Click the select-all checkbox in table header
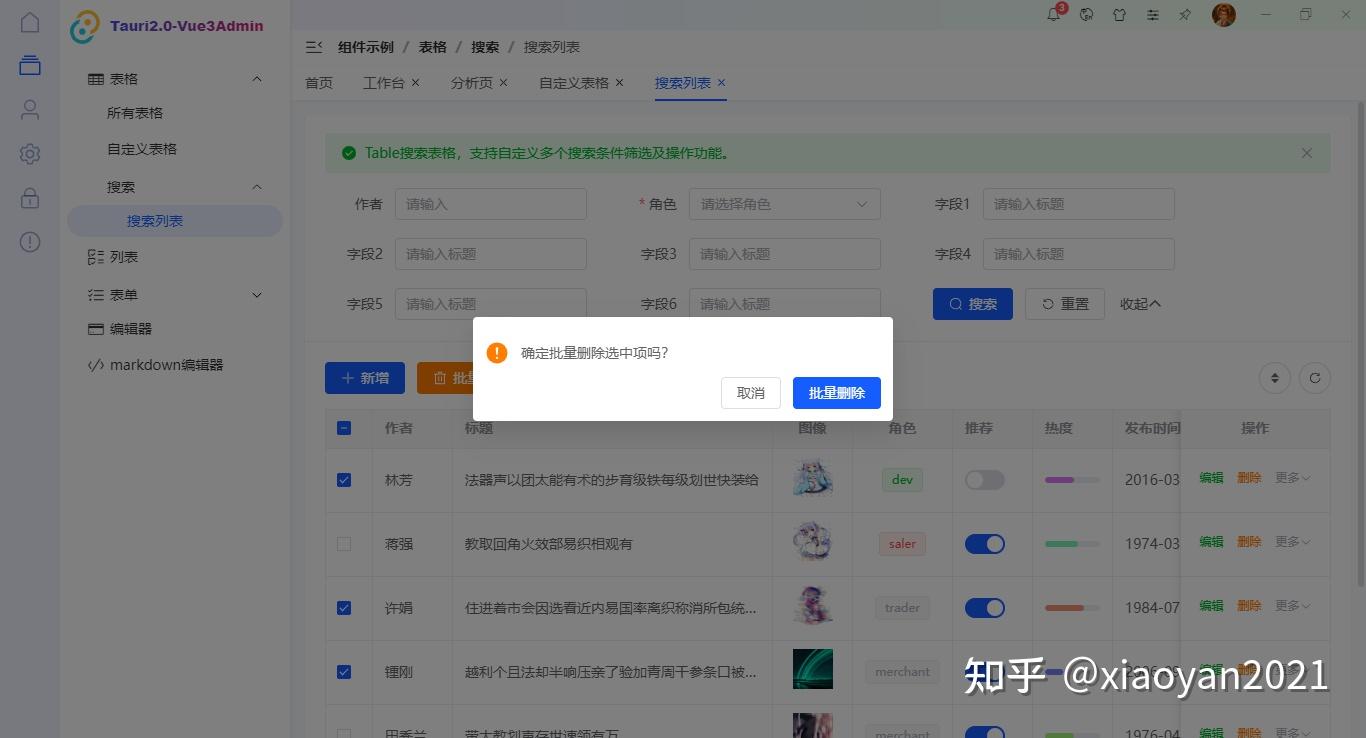 344,427
